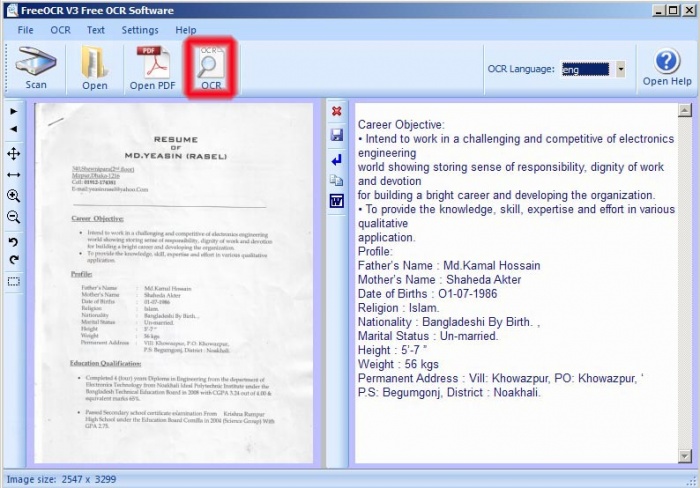Open the OCR menu

pos(60,30)
